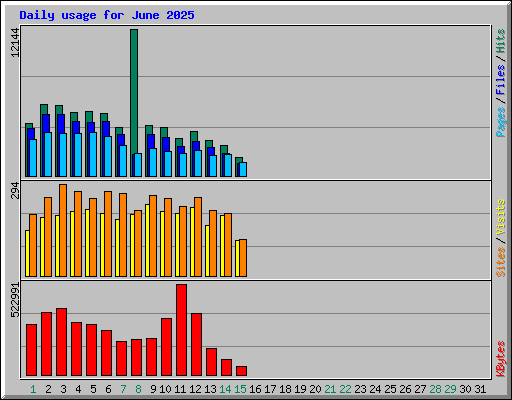Click the red KBytes bar for day 15
This screenshot has width=512, height=400.
241,371
